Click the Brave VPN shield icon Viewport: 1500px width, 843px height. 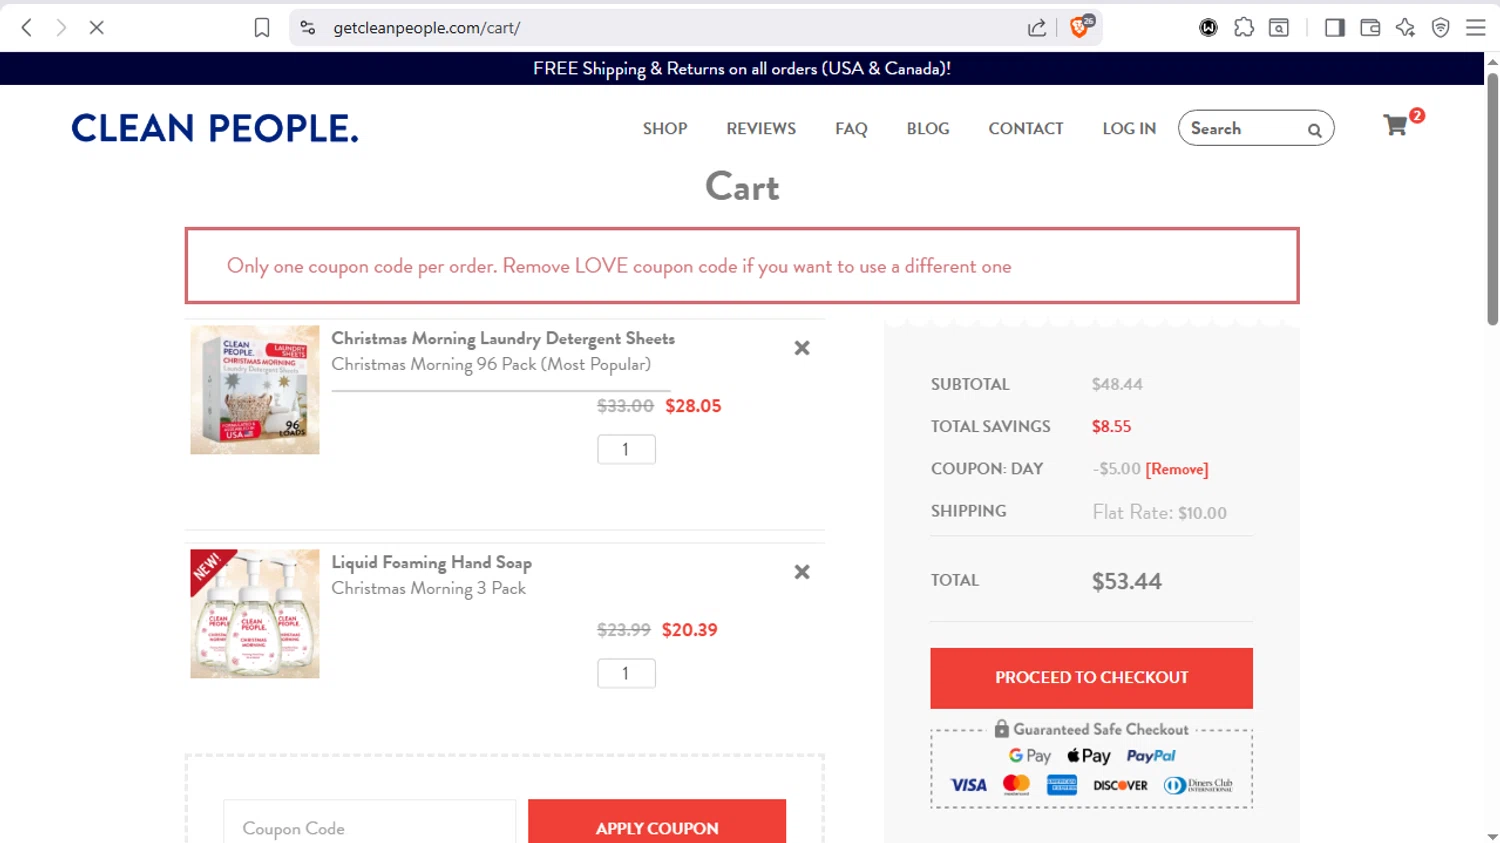click(1440, 28)
